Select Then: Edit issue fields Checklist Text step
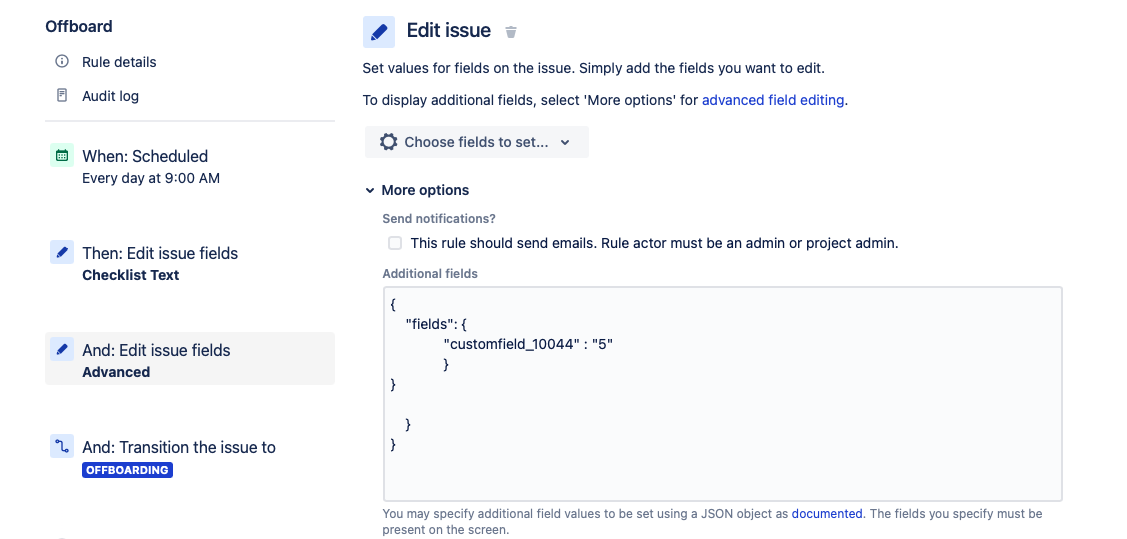Screen dimensions: 1127x539 (x=190, y=263)
